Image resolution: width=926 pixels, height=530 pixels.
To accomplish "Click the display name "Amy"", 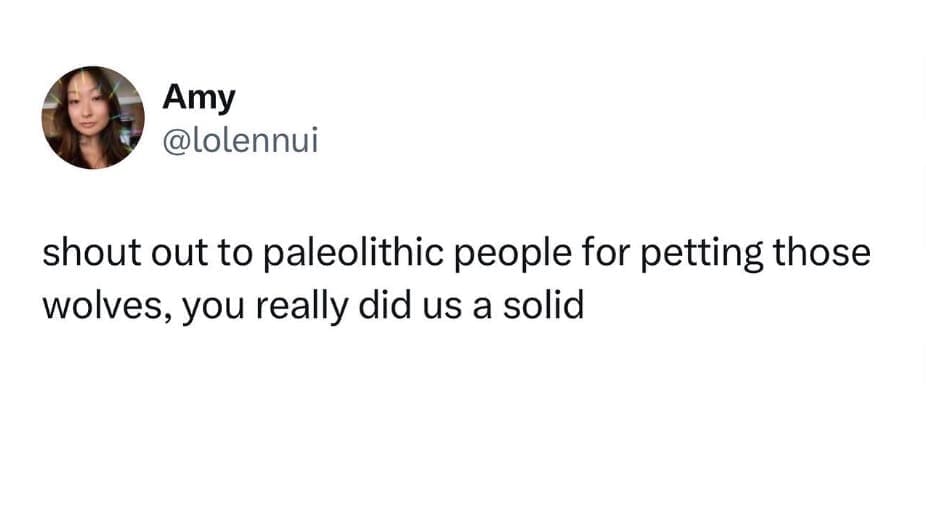I will tap(198, 98).
